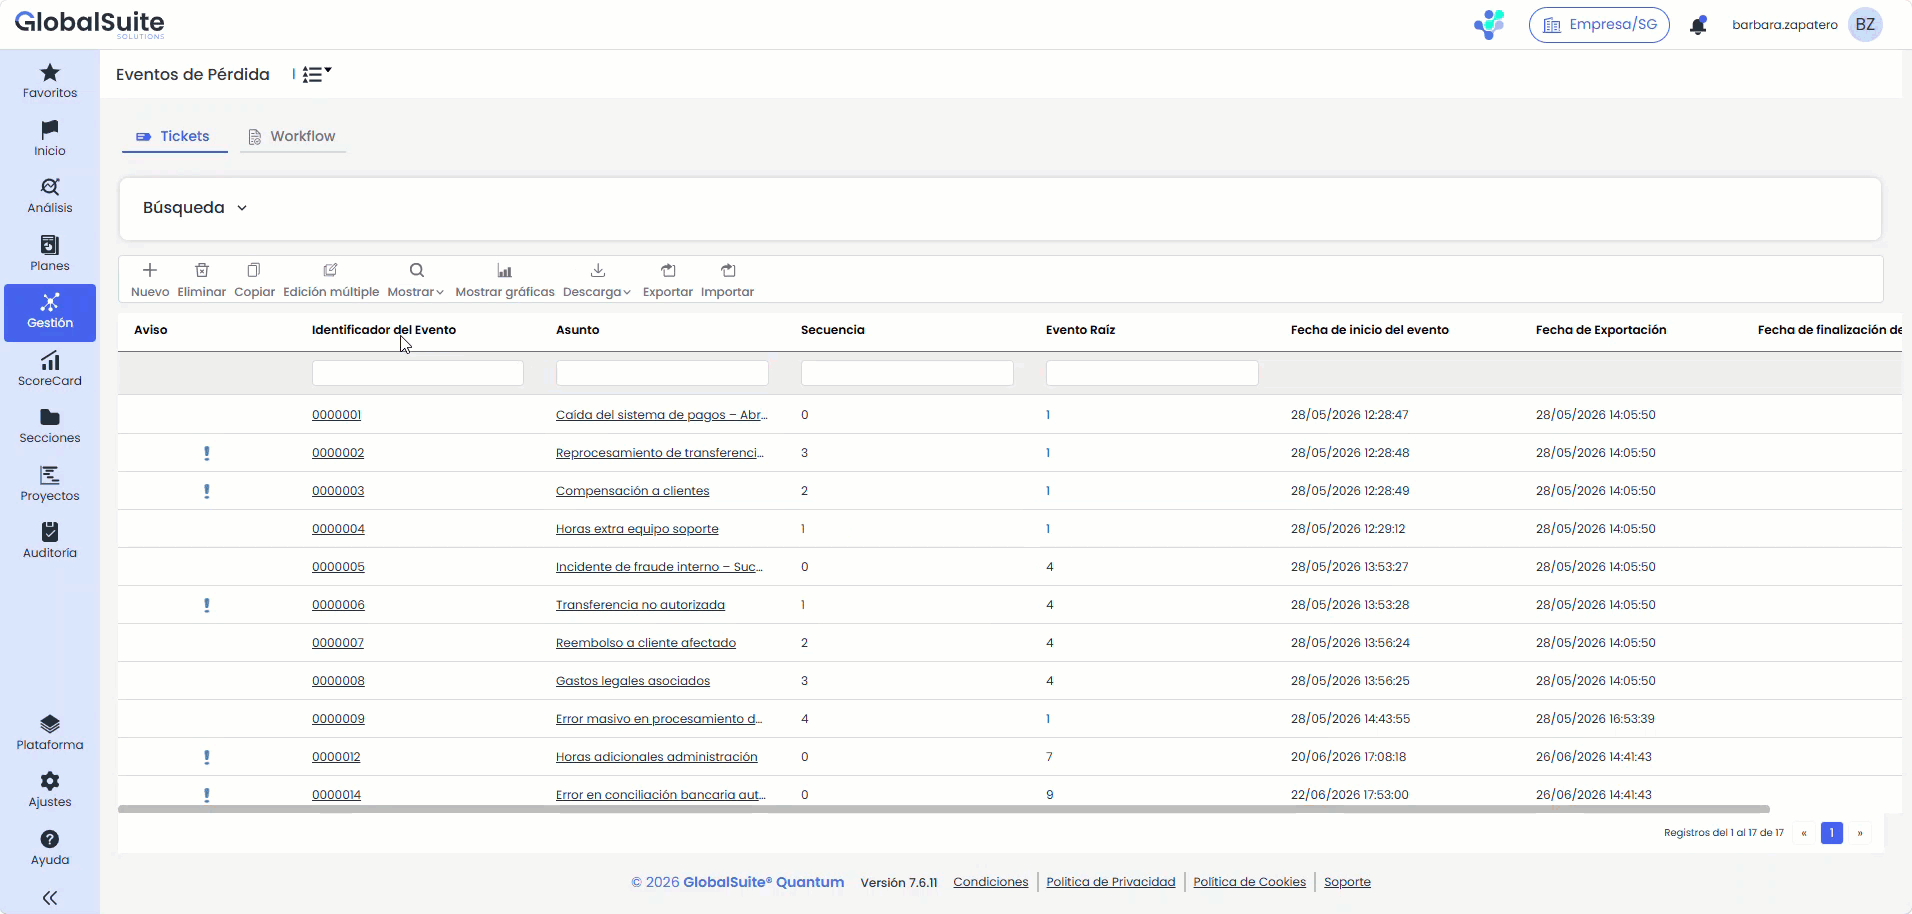Open Política de Cookies footer link

tap(1250, 882)
